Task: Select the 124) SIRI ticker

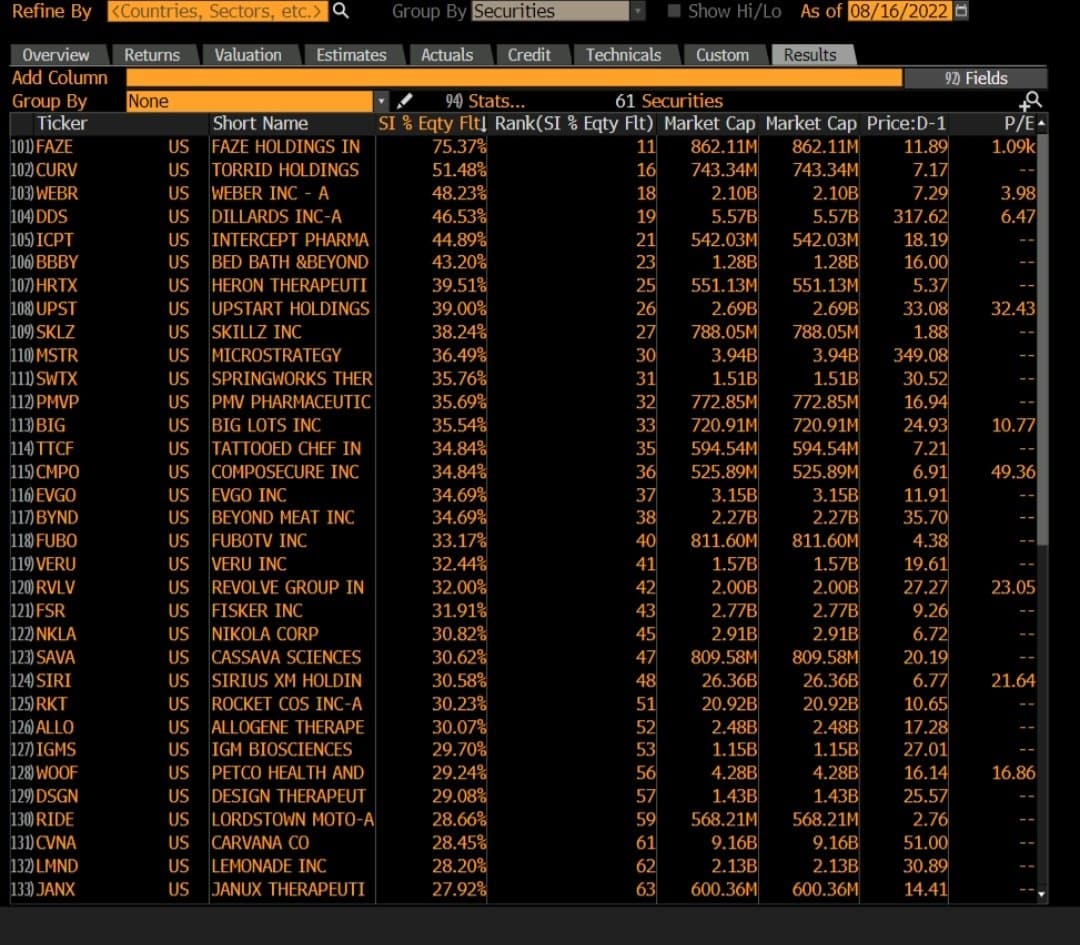Action: pos(54,681)
